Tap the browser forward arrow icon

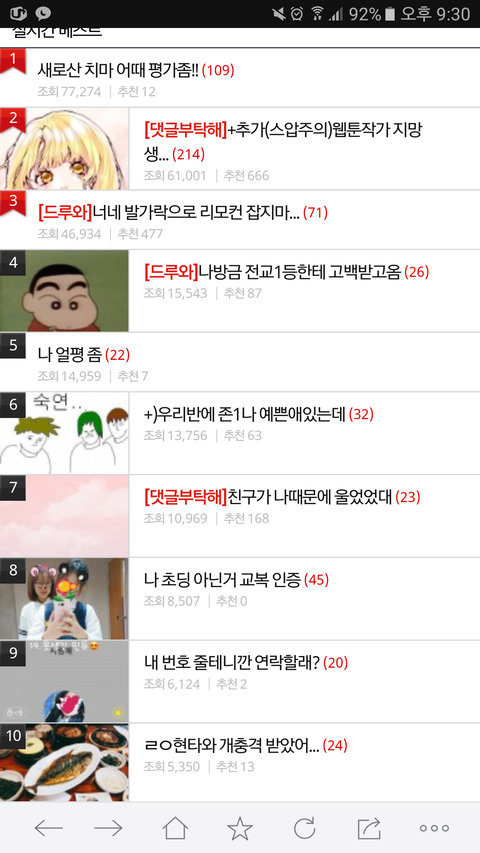pyautogui.click(x=108, y=829)
